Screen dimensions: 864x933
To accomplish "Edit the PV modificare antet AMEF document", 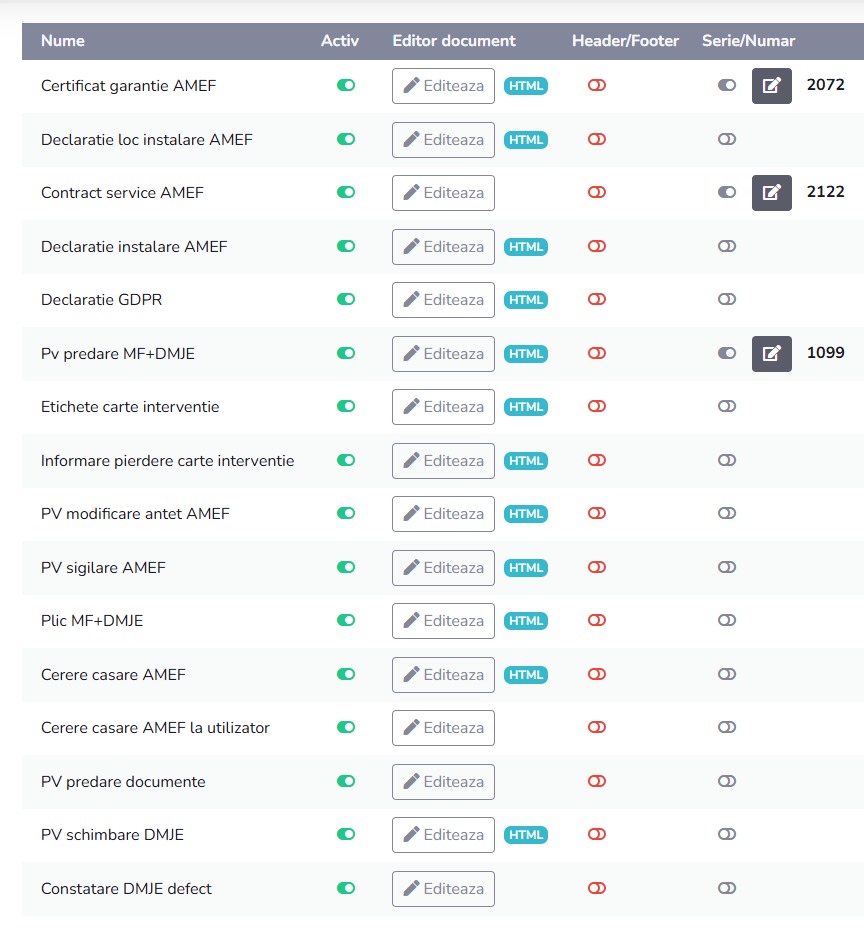I will click(443, 514).
